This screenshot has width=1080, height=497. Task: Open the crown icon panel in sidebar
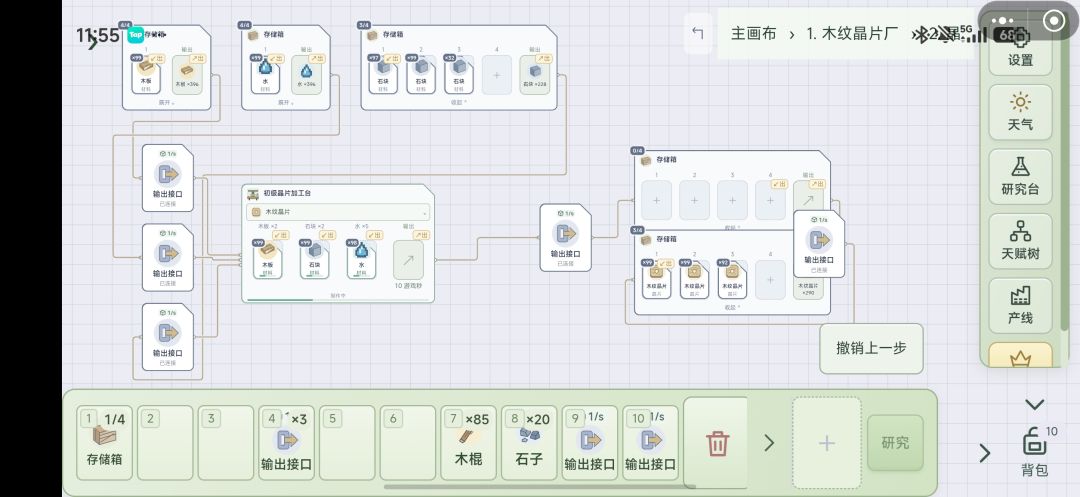[x=1020, y=356]
